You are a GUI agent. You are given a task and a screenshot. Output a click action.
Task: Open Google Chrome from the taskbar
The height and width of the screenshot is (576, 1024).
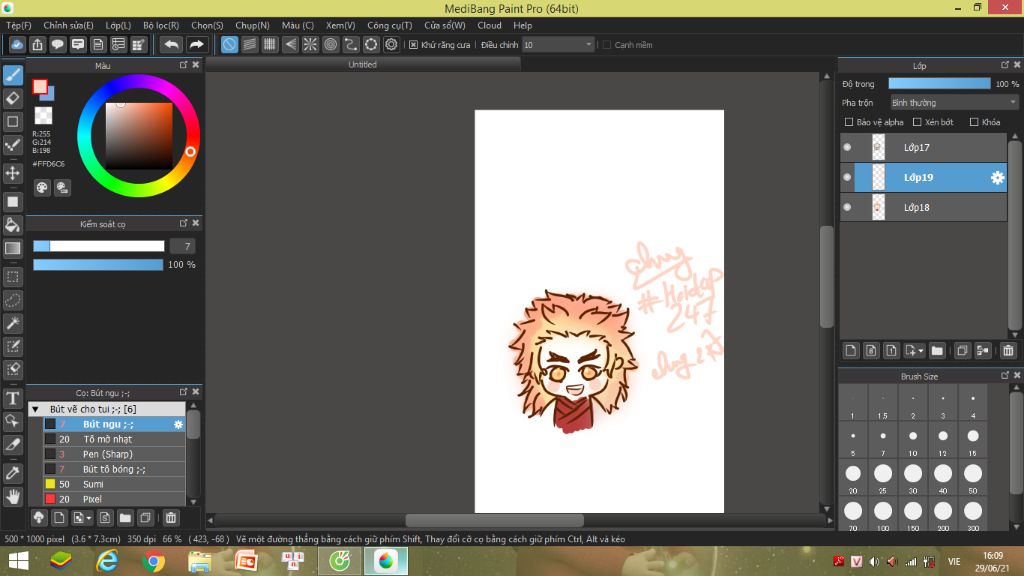click(153, 561)
